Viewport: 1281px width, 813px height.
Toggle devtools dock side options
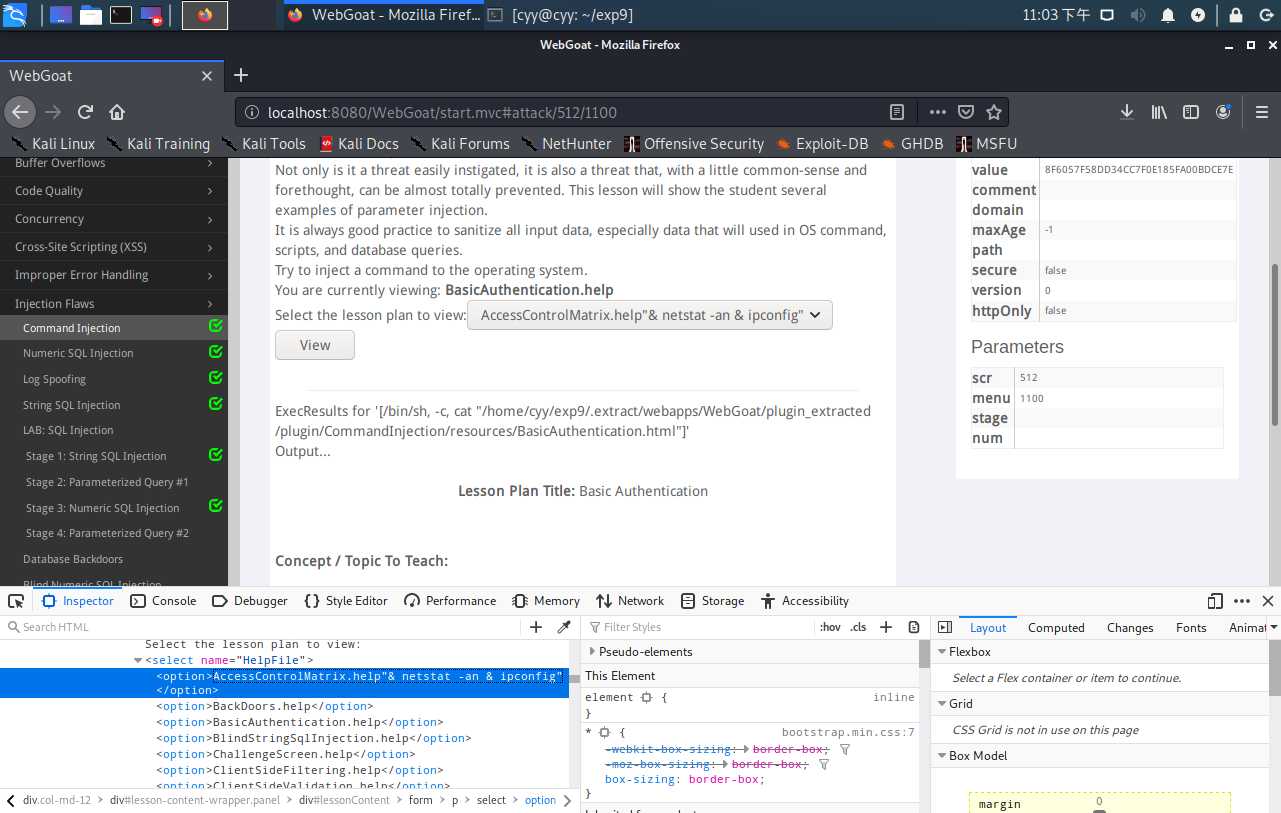tap(1215, 601)
